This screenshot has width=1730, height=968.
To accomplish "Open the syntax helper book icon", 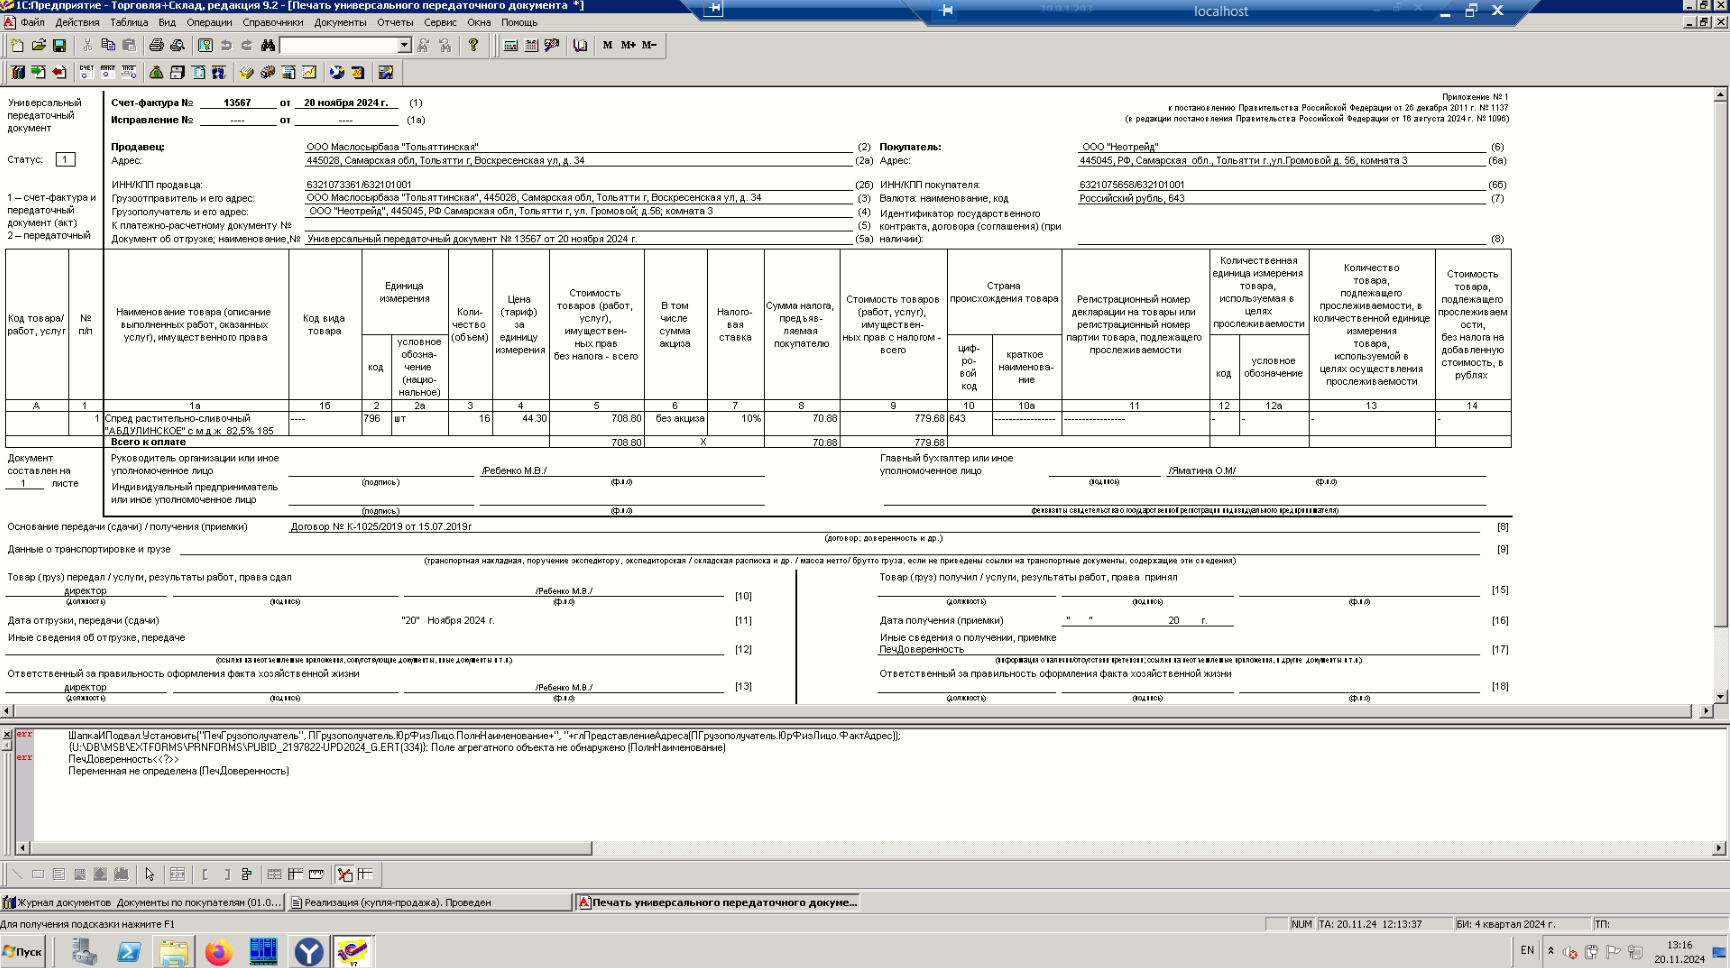I will (x=580, y=45).
